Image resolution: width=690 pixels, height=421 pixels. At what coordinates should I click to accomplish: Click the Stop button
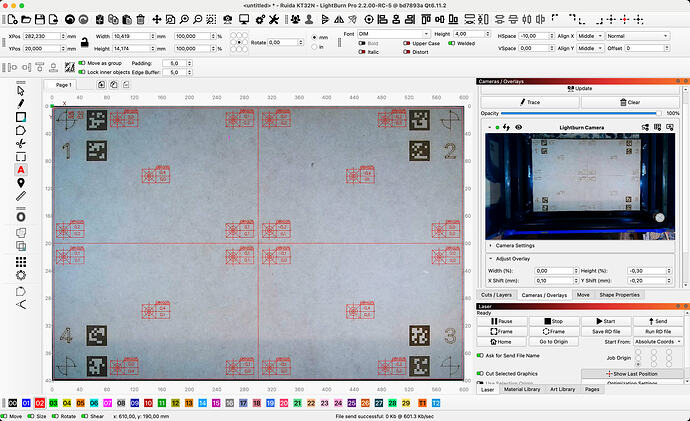554,321
